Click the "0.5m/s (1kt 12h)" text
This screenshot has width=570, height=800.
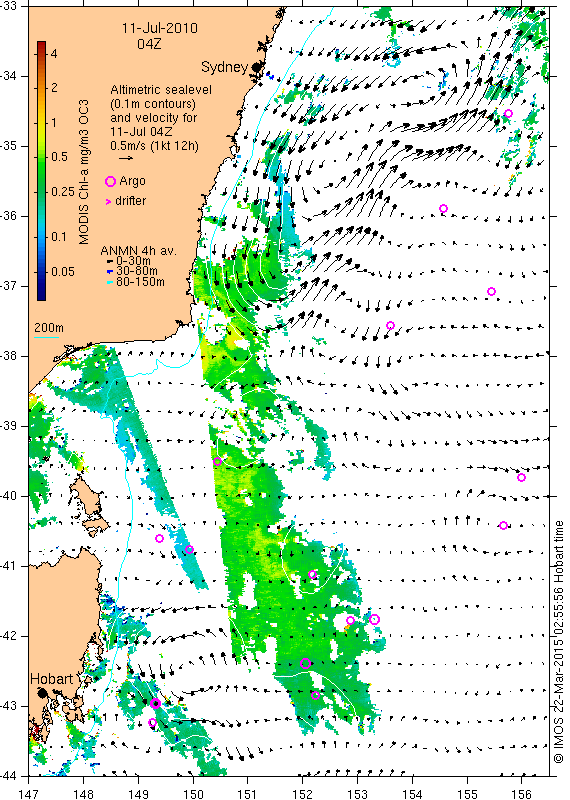pos(155,146)
